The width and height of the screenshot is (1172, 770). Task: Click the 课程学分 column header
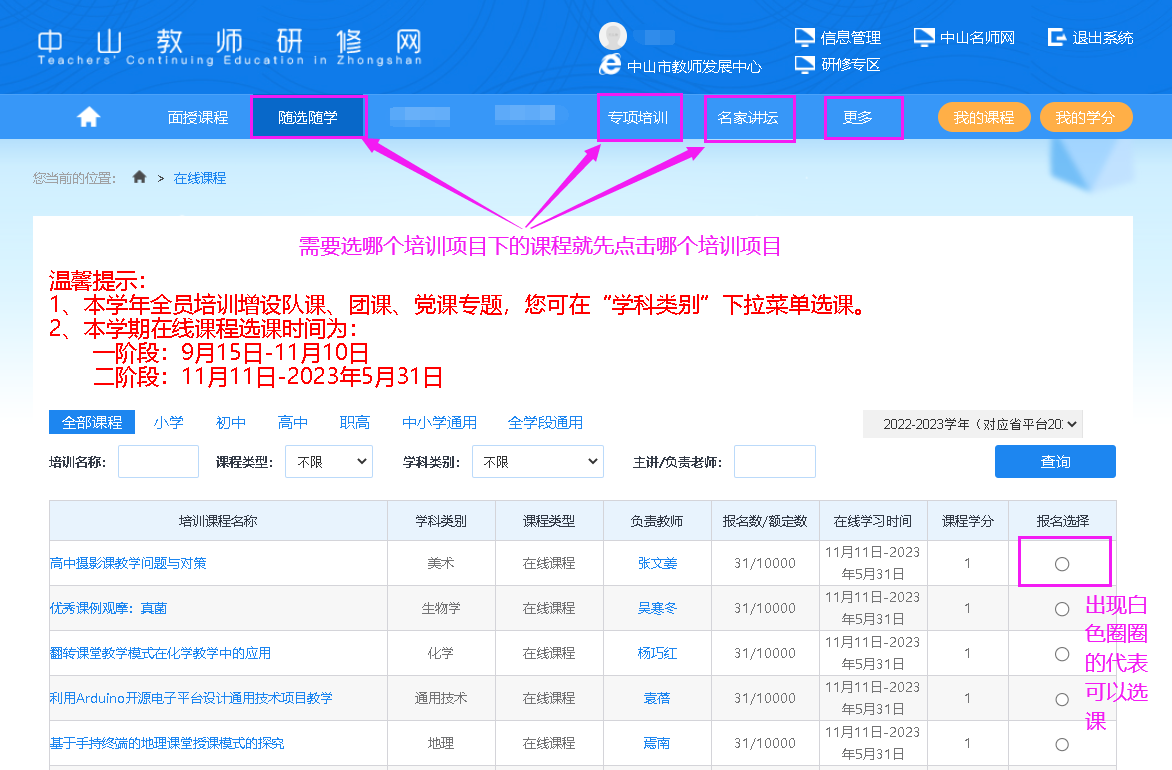tap(968, 521)
